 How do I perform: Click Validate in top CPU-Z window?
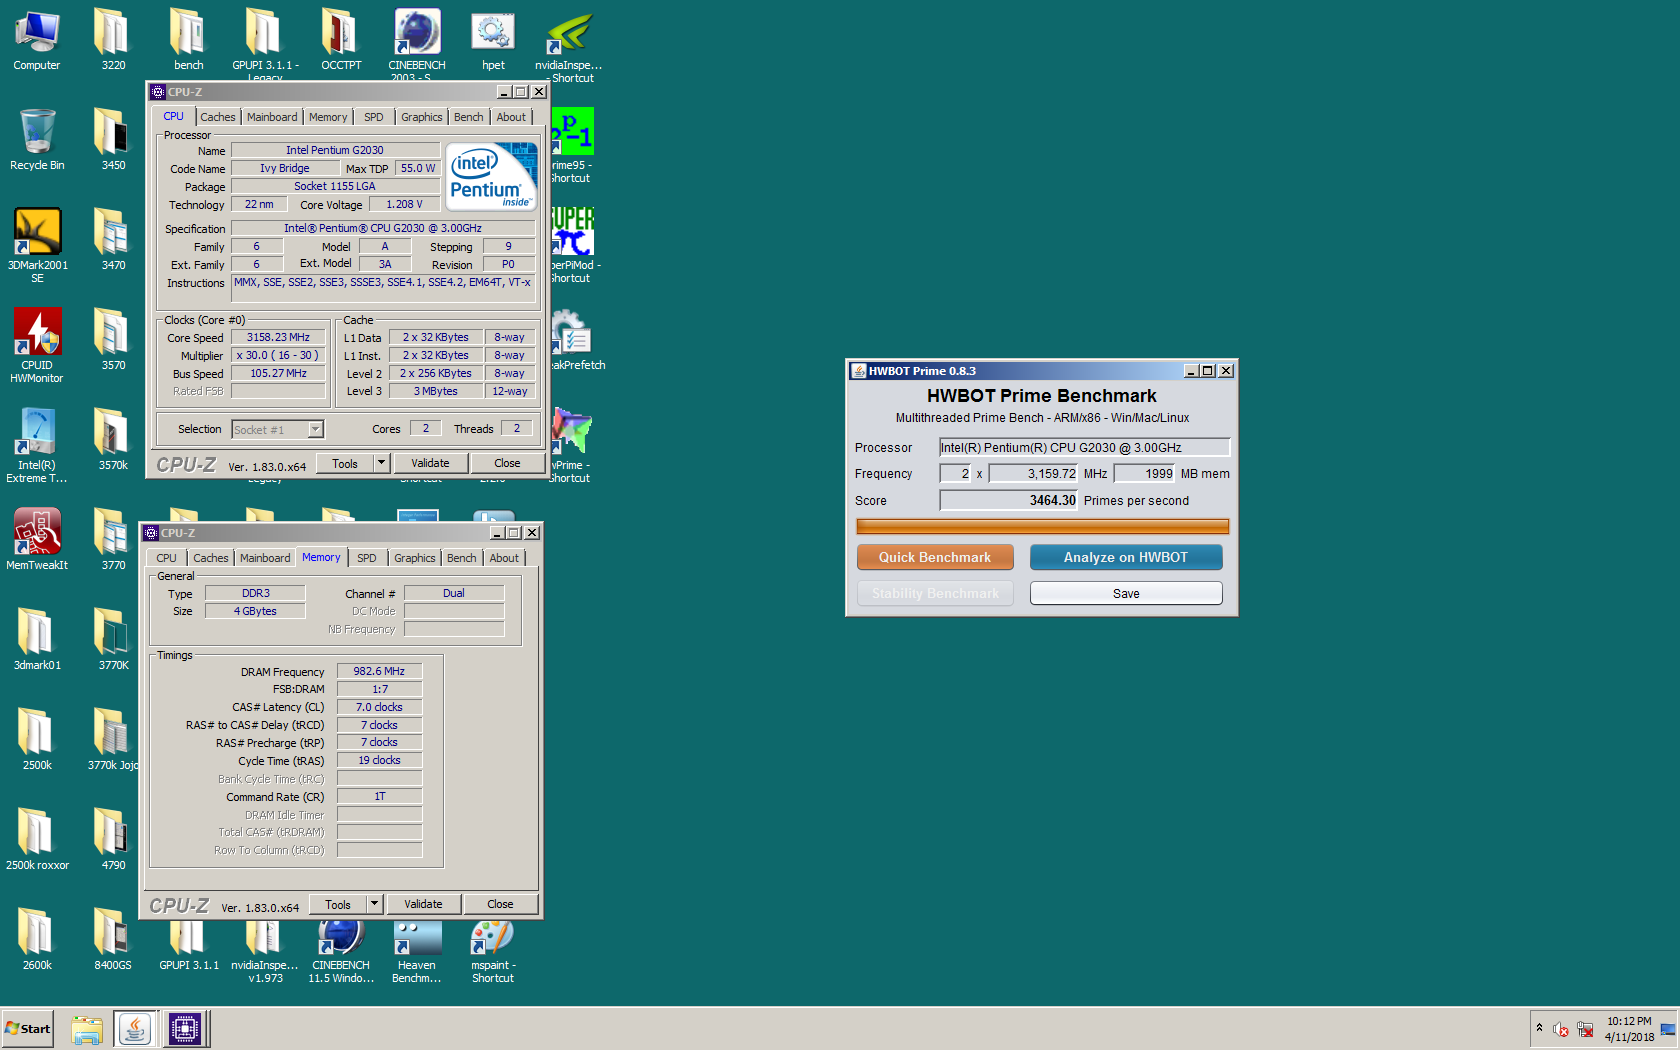click(x=430, y=463)
